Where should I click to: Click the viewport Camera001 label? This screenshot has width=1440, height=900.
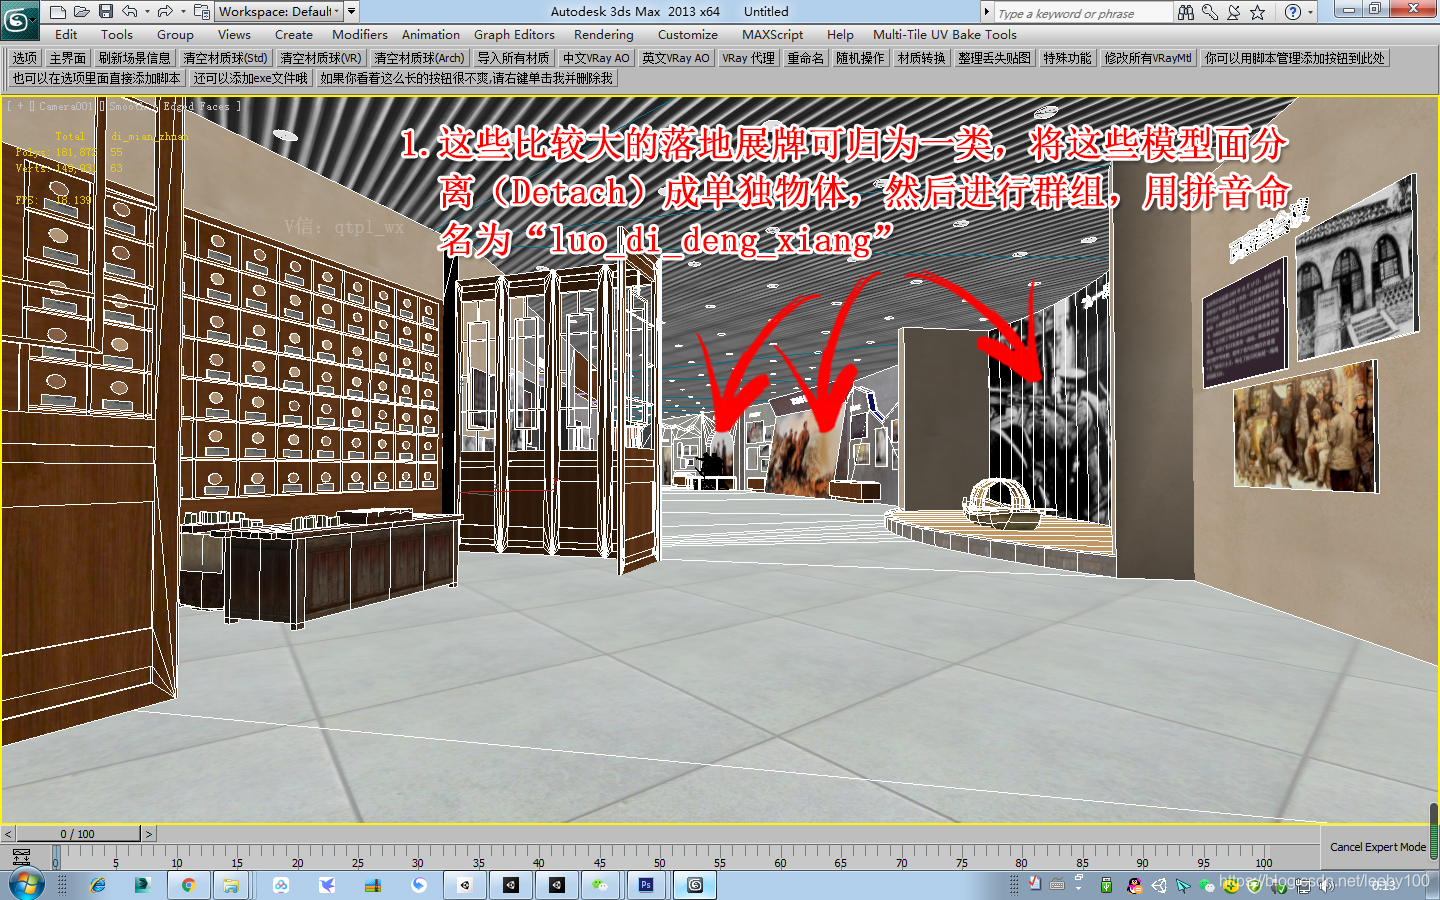tap(66, 106)
